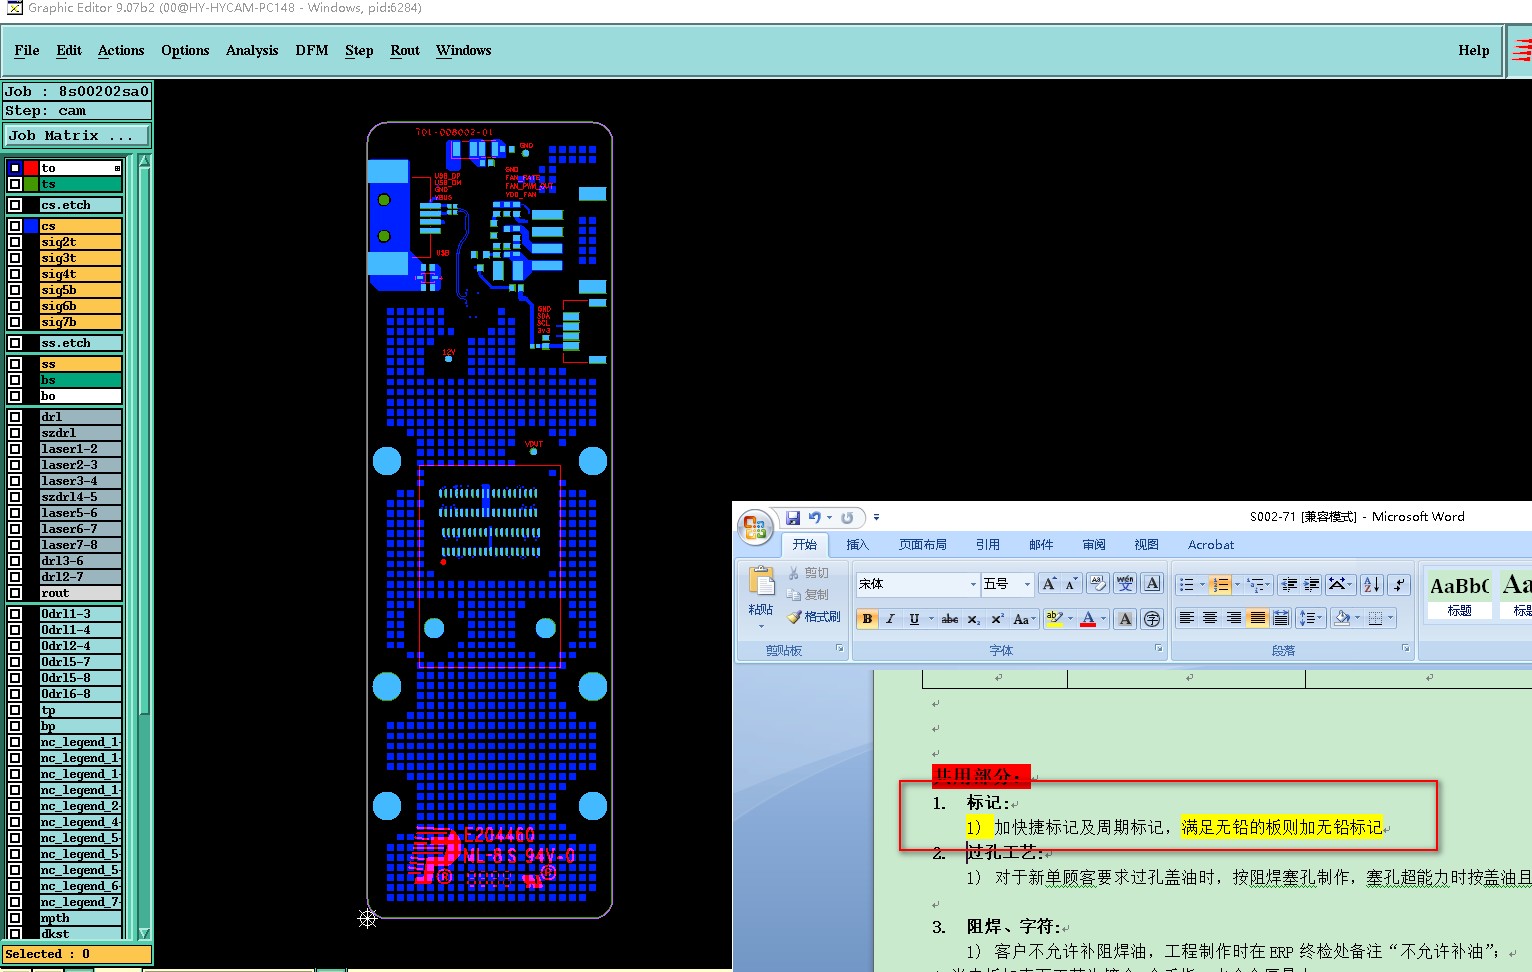Click the Italic formatting icon
Viewport: 1532px width, 972px height.
890,619
